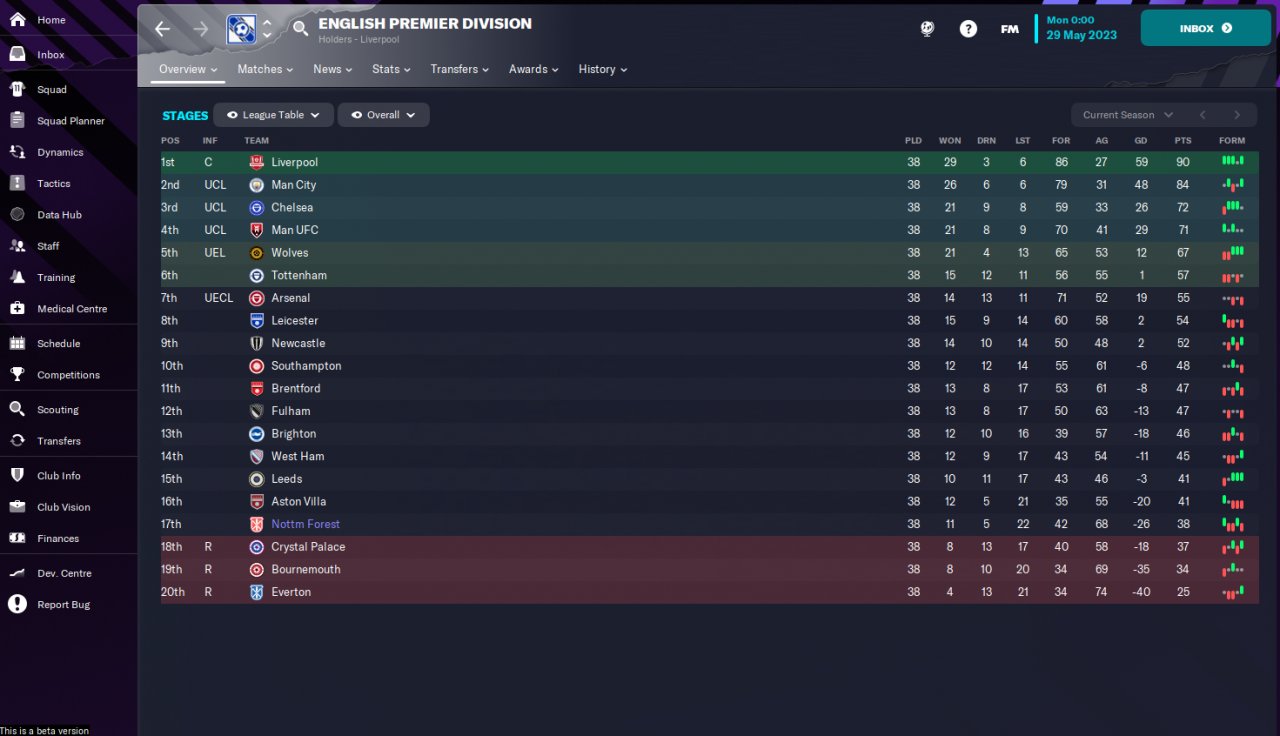Viewport: 1280px width, 736px height.
Task: Click the football icon near help button
Action: tap(927, 29)
